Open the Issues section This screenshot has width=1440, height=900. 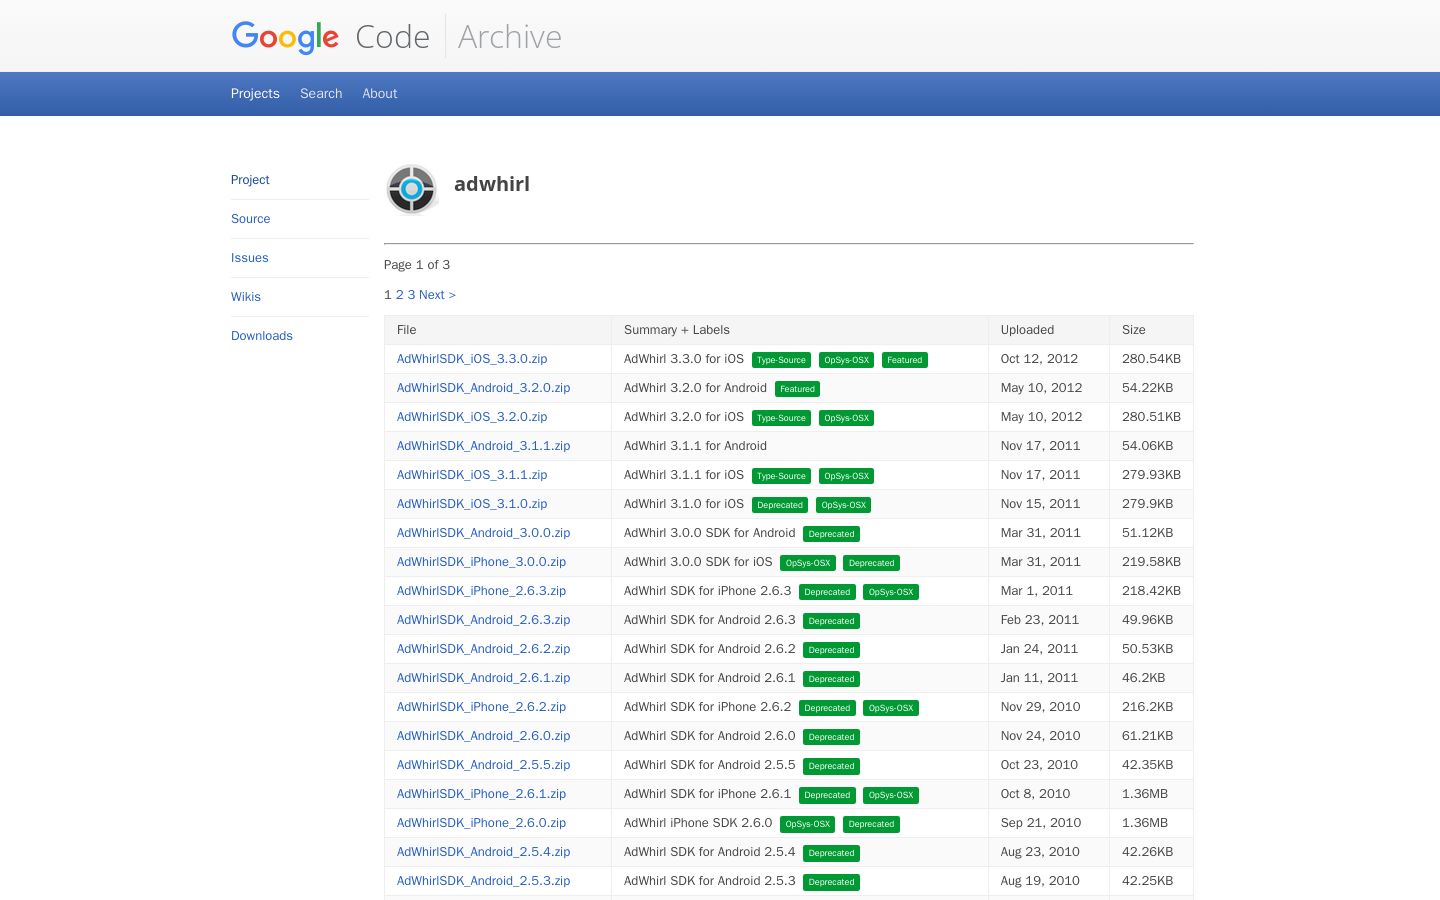250,258
